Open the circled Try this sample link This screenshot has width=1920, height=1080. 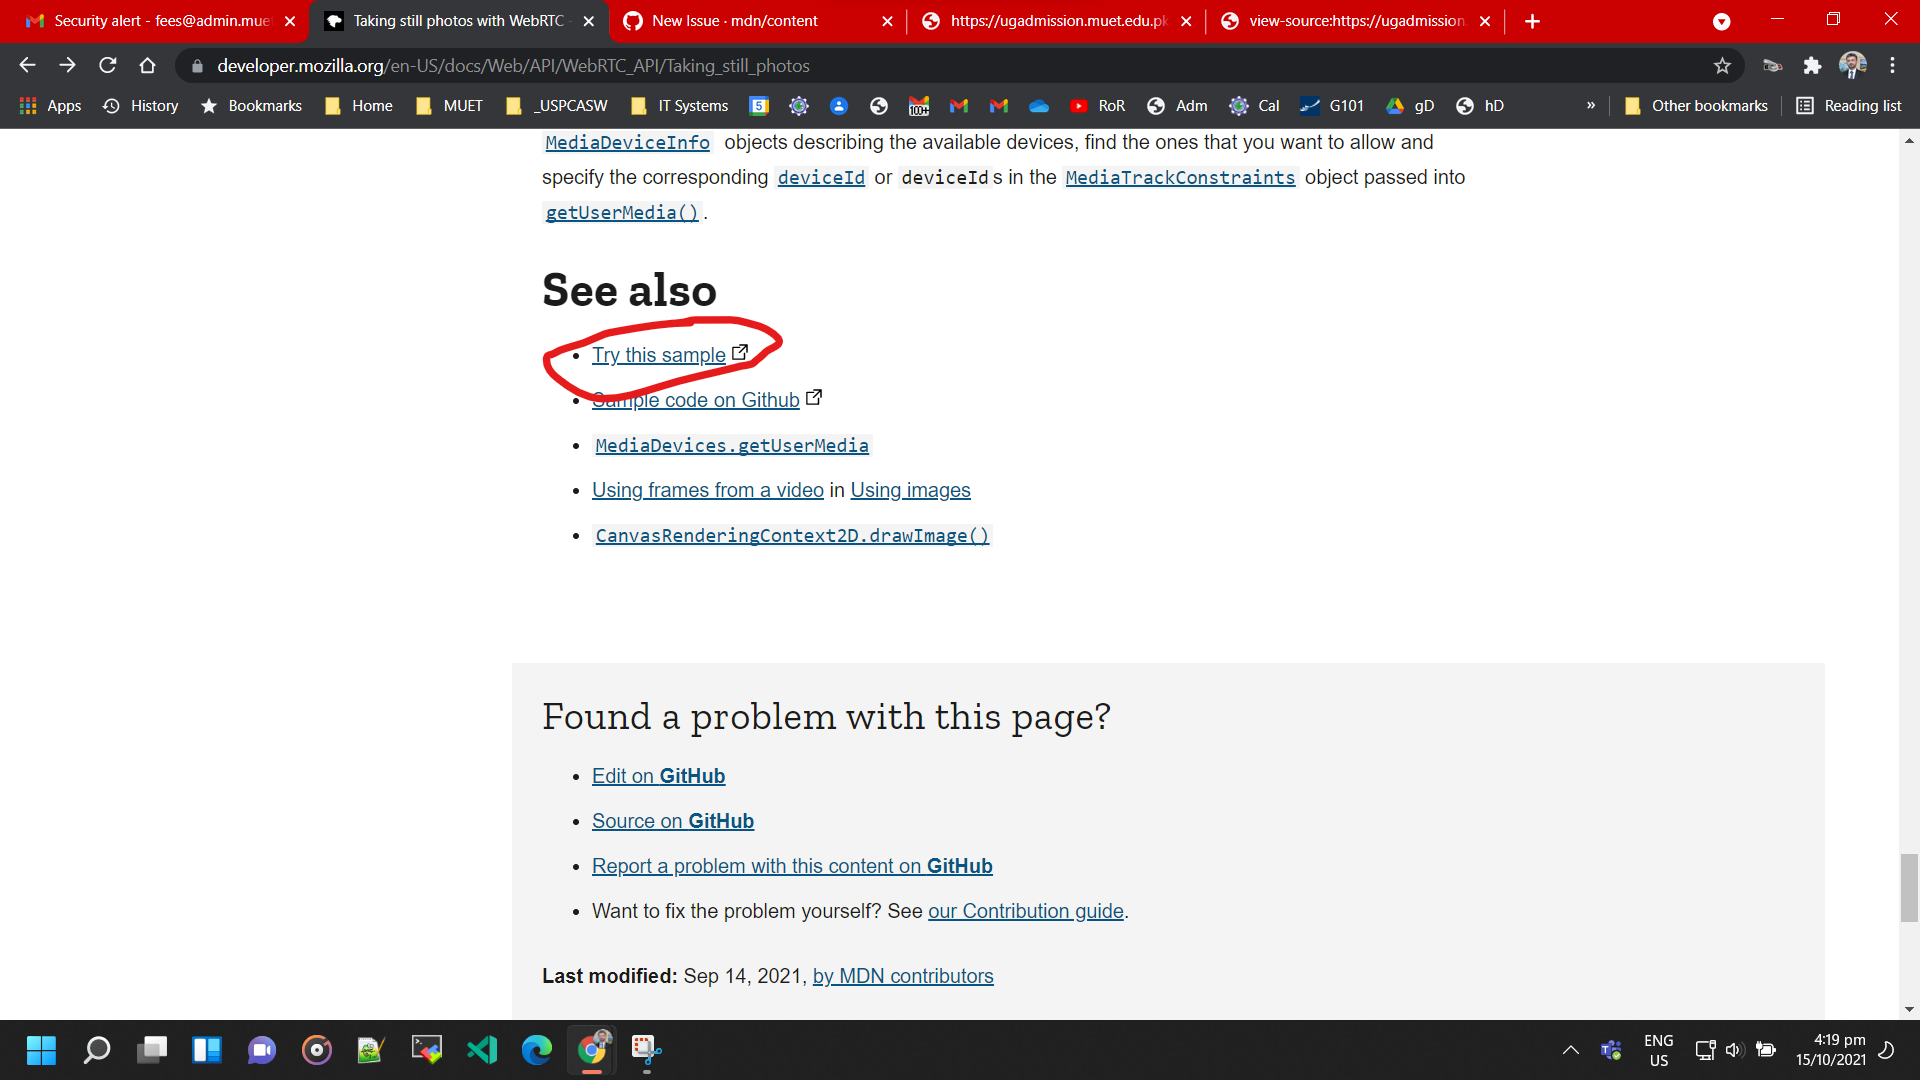(658, 355)
